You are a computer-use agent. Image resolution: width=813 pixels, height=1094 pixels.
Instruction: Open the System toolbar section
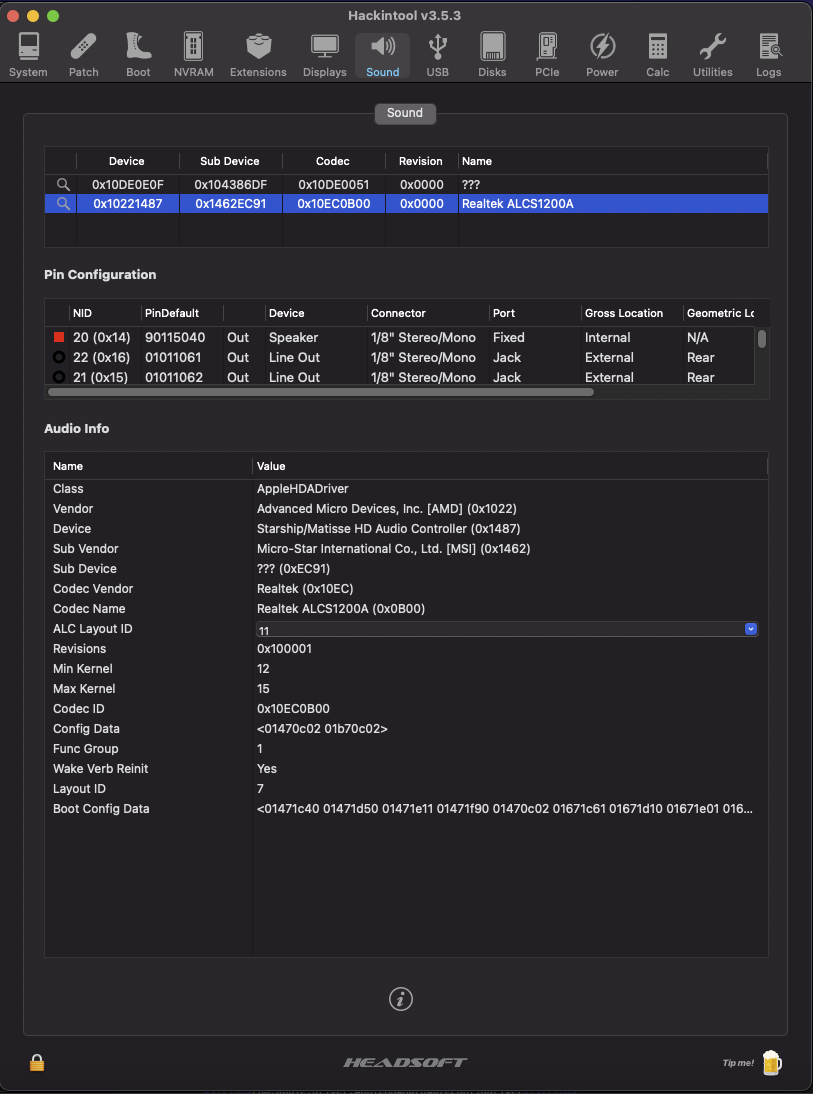pyautogui.click(x=28, y=55)
